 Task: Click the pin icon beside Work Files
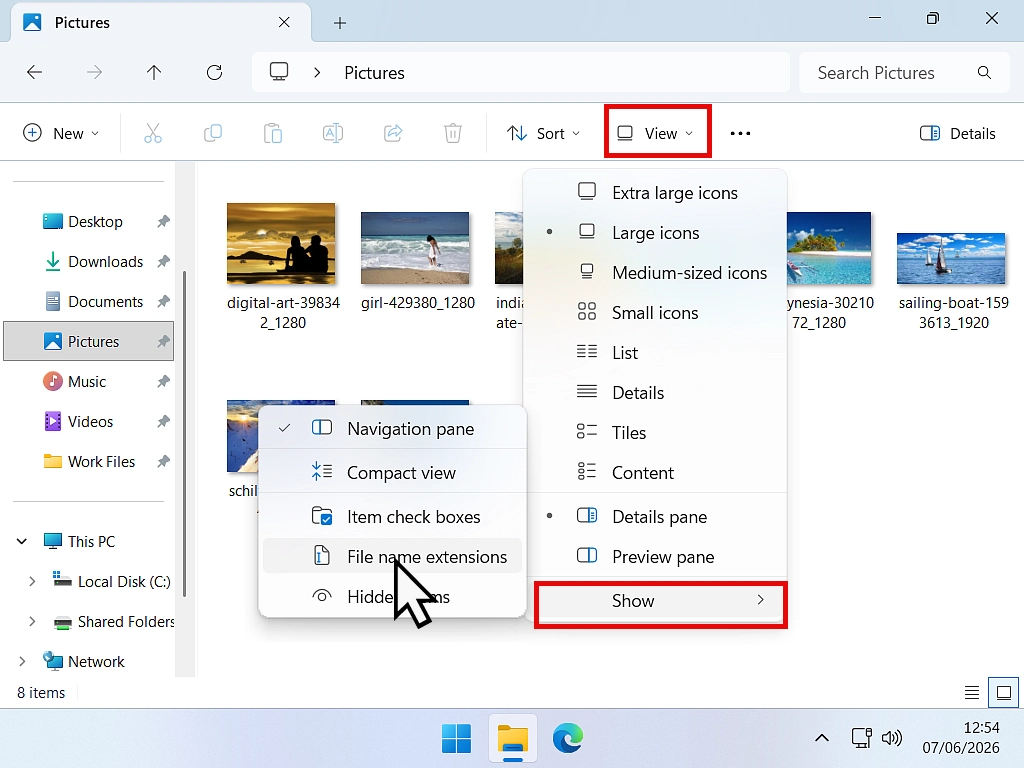coord(163,462)
